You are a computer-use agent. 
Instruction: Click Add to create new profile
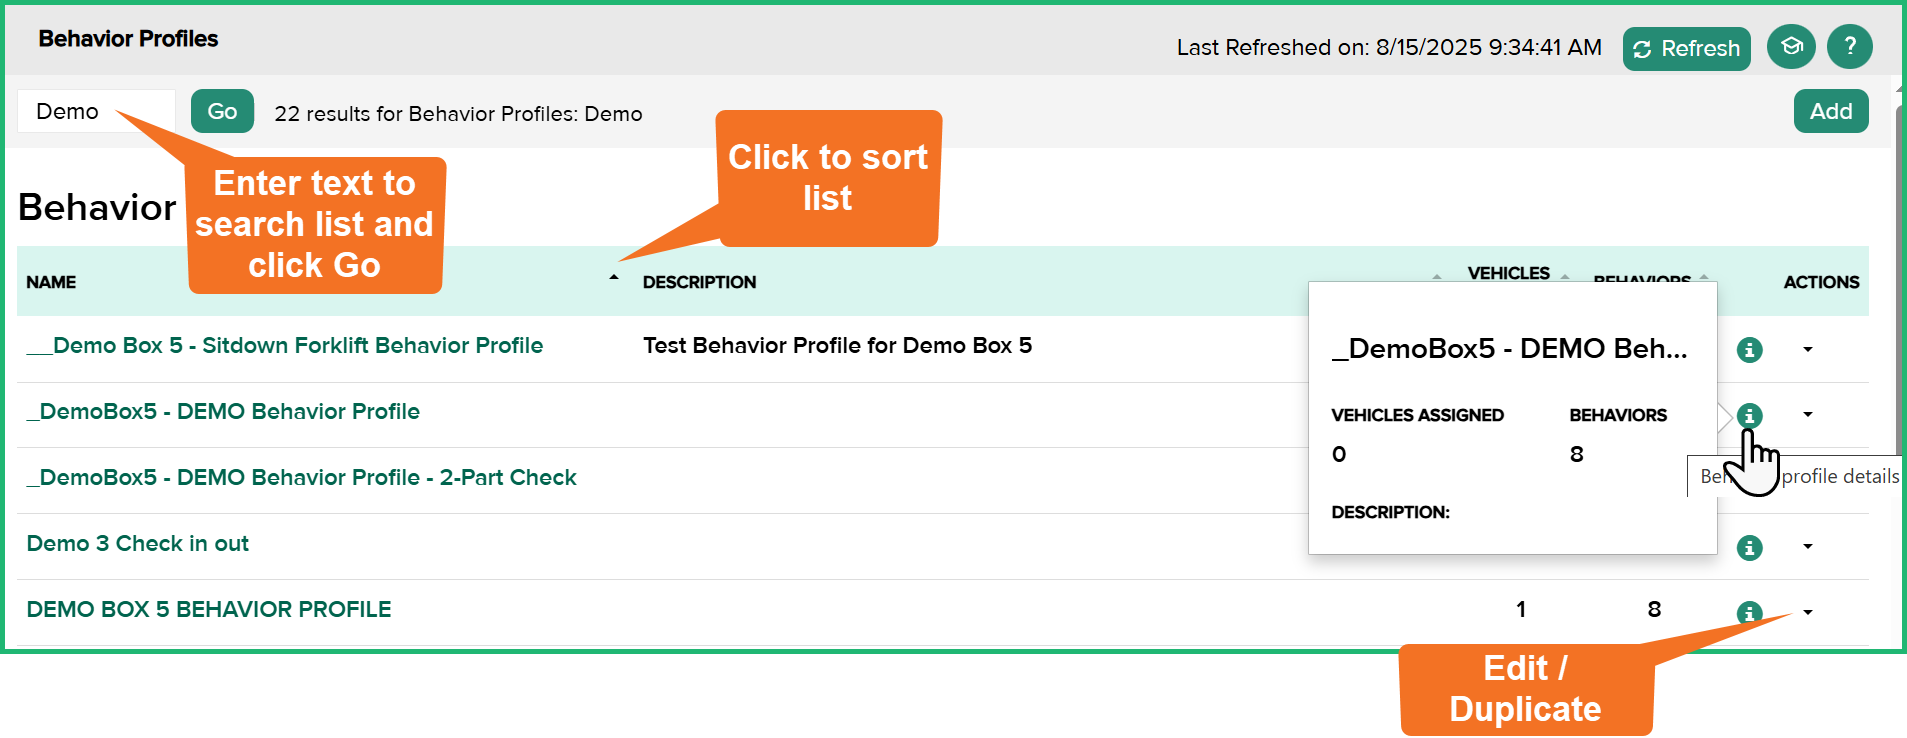(x=1830, y=111)
